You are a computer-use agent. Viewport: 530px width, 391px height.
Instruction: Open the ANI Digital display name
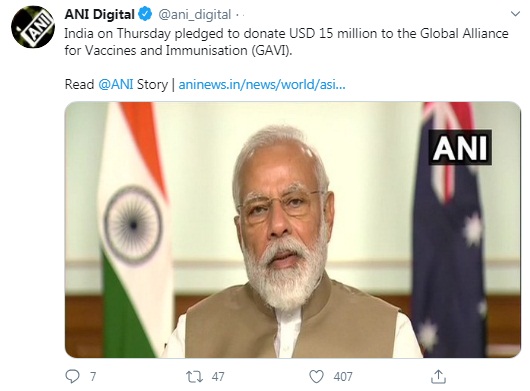pyautogui.click(x=99, y=15)
